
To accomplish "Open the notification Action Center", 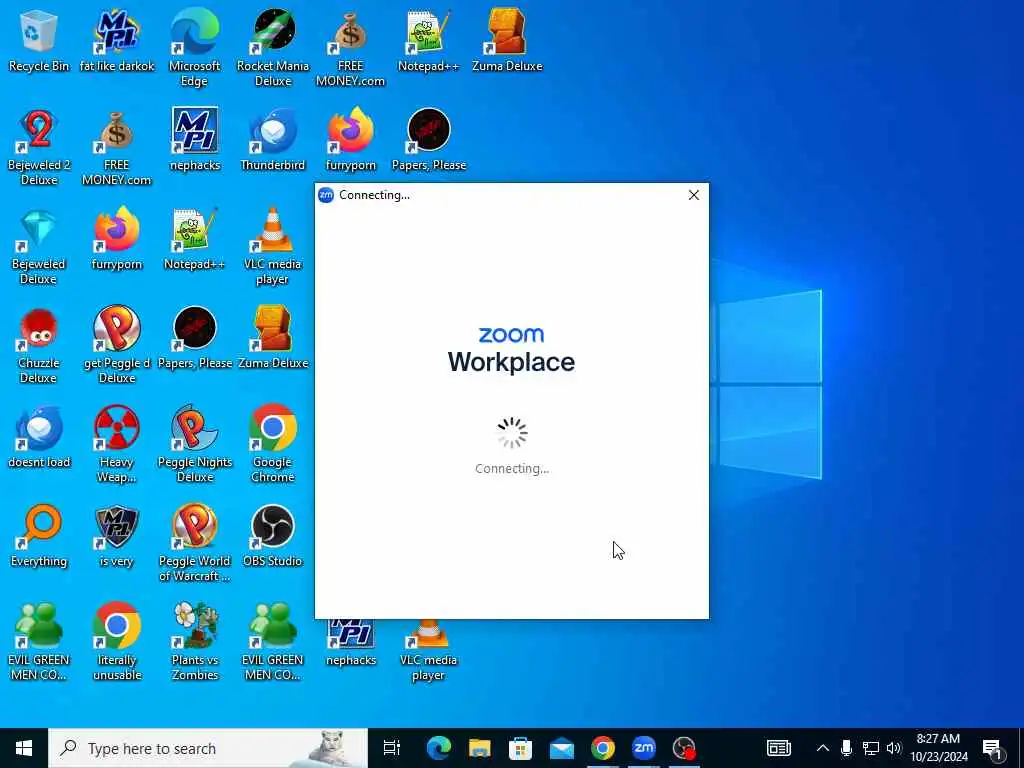I will point(993,748).
